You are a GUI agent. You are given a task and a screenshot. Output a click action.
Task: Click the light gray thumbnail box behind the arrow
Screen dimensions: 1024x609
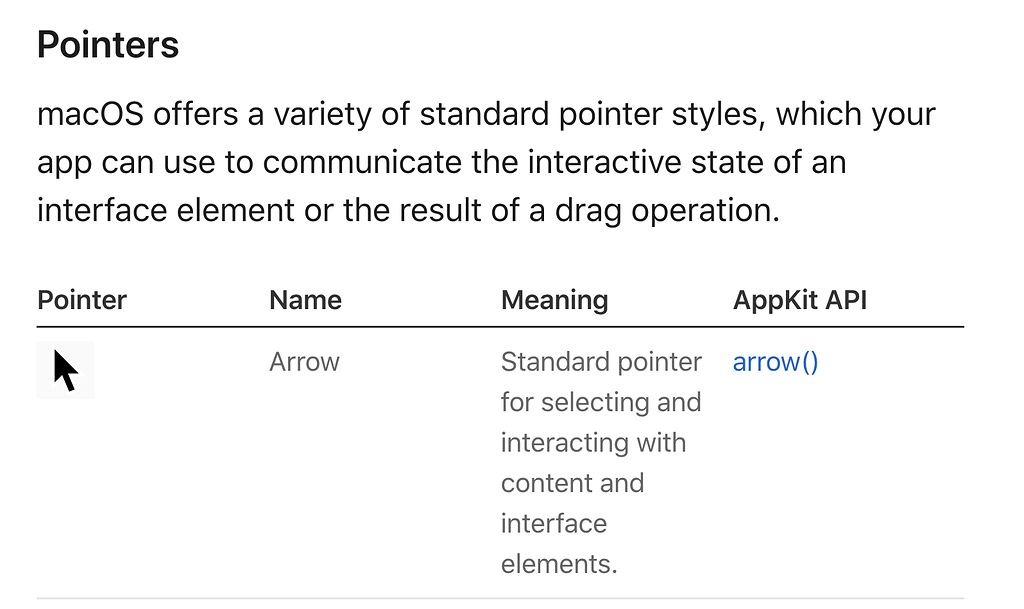pos(65,370)
